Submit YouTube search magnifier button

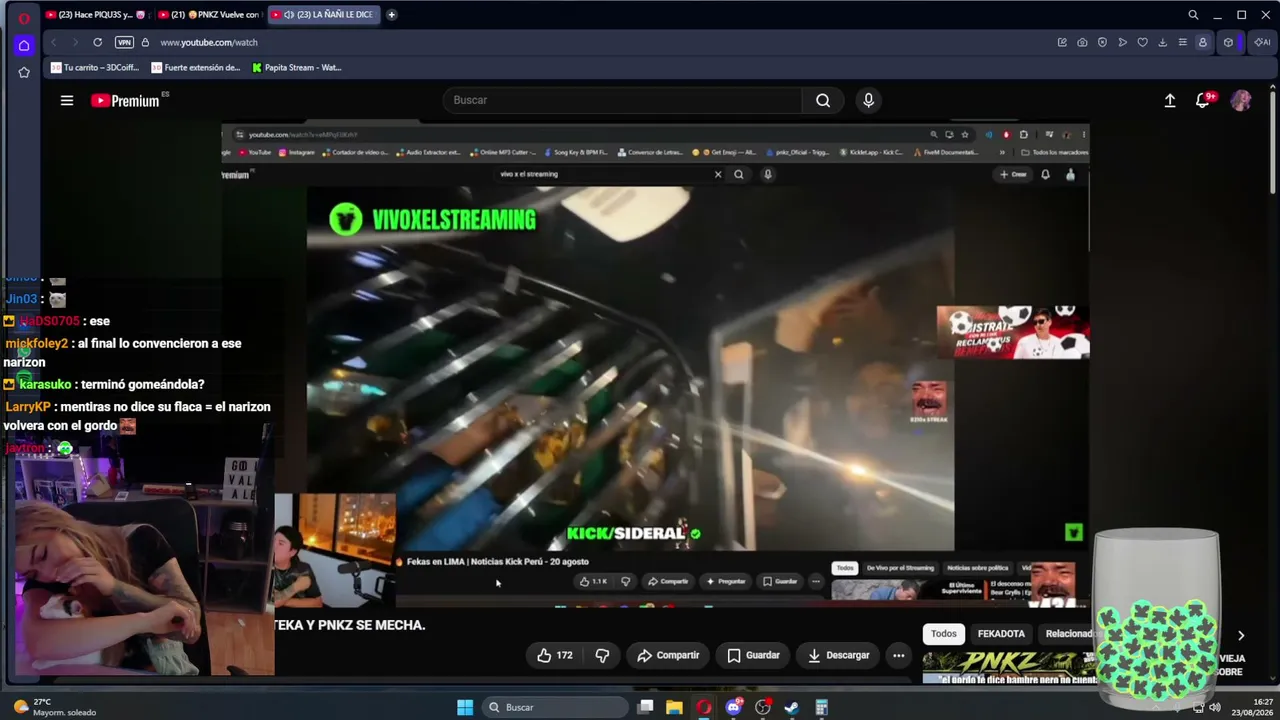click(x=823, y=100)
